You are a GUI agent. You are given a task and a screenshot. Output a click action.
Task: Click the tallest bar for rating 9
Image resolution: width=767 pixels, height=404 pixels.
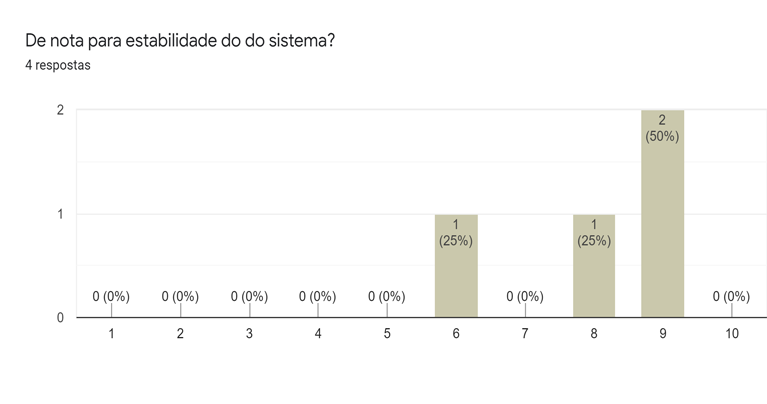(x=663, y=214)
